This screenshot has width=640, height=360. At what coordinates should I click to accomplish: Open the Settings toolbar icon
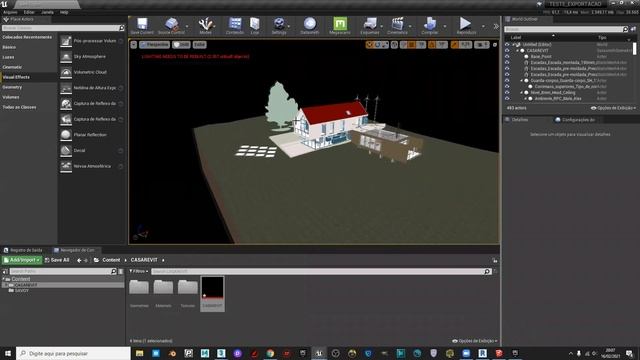point(279,25)
